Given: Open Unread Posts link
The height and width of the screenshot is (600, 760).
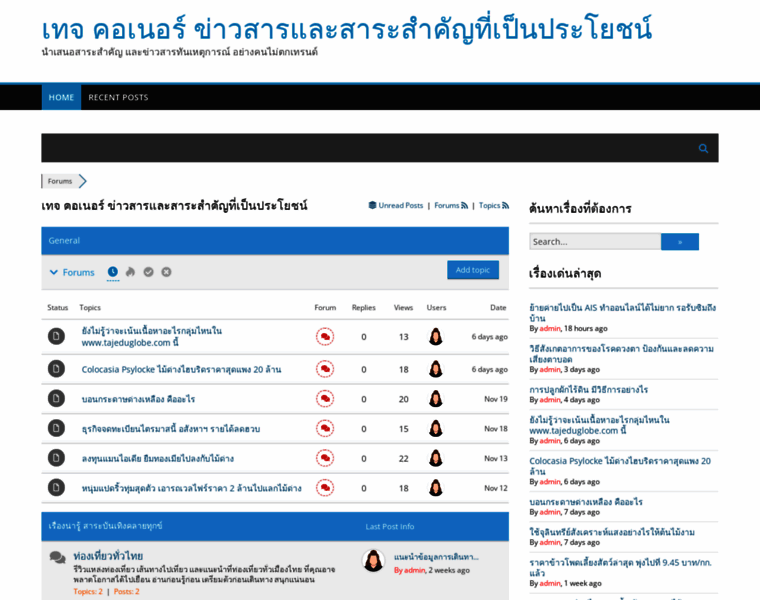Looking at the screenshot, I should coord(396,205).
